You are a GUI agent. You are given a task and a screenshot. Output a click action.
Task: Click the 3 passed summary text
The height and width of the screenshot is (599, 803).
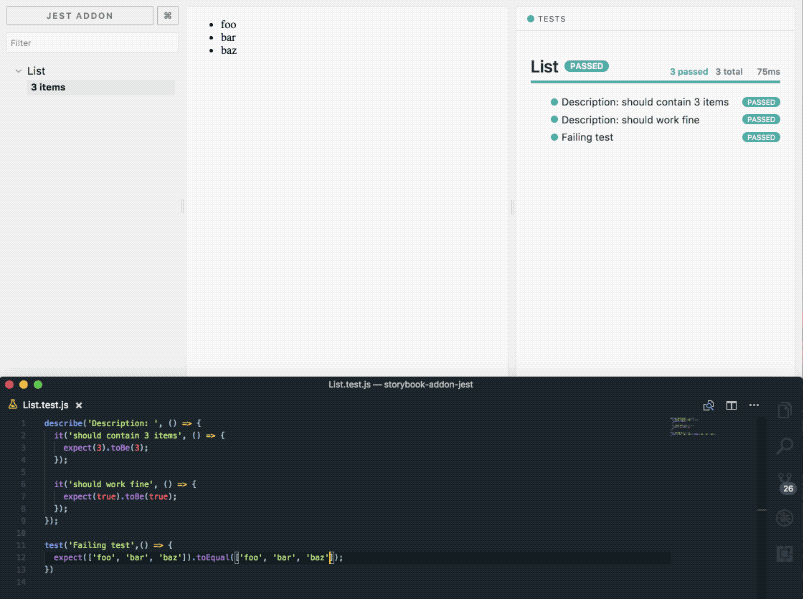click(689, 72)
